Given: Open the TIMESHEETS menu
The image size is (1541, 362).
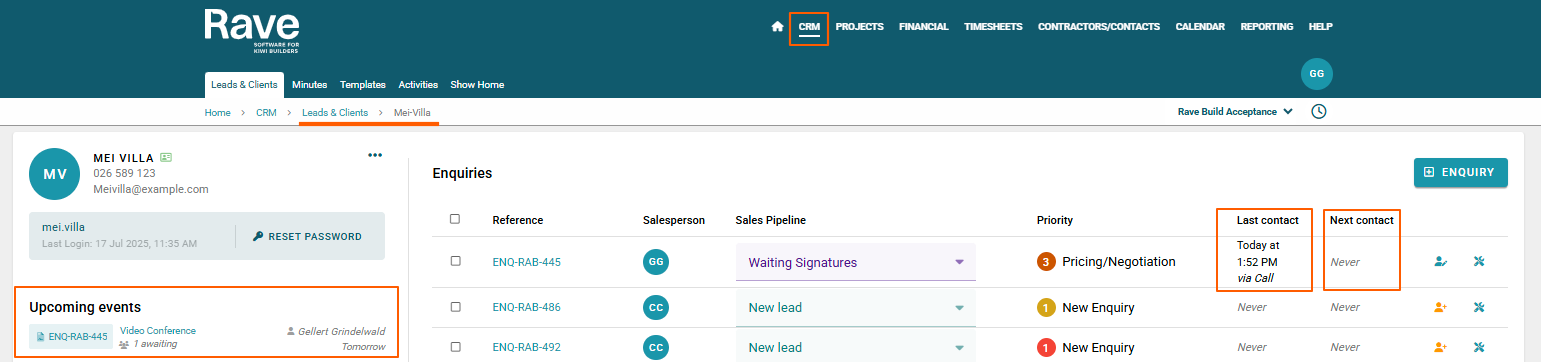Looking at the screenshot, I should pyautogui.click(x=993, y=27).
